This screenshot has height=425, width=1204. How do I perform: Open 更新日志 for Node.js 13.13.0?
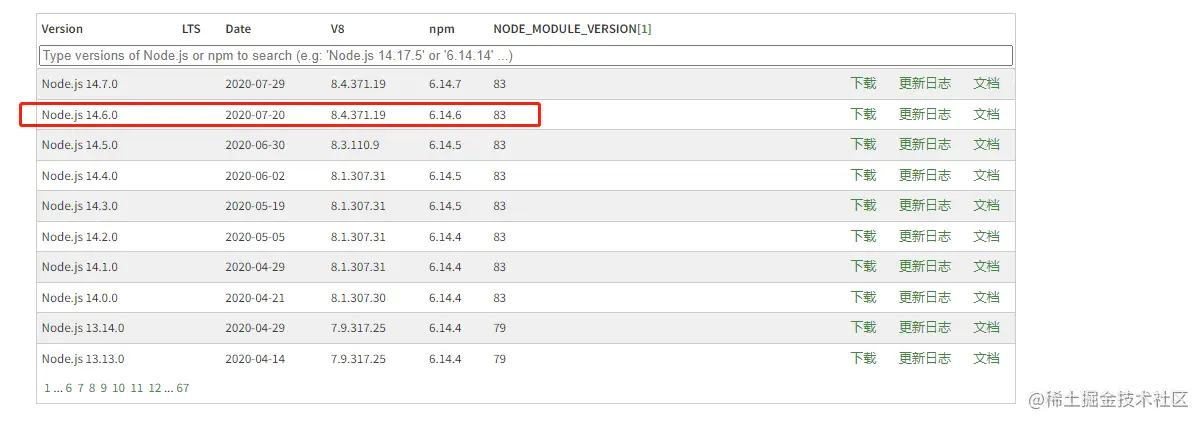(x=925, y=359)
